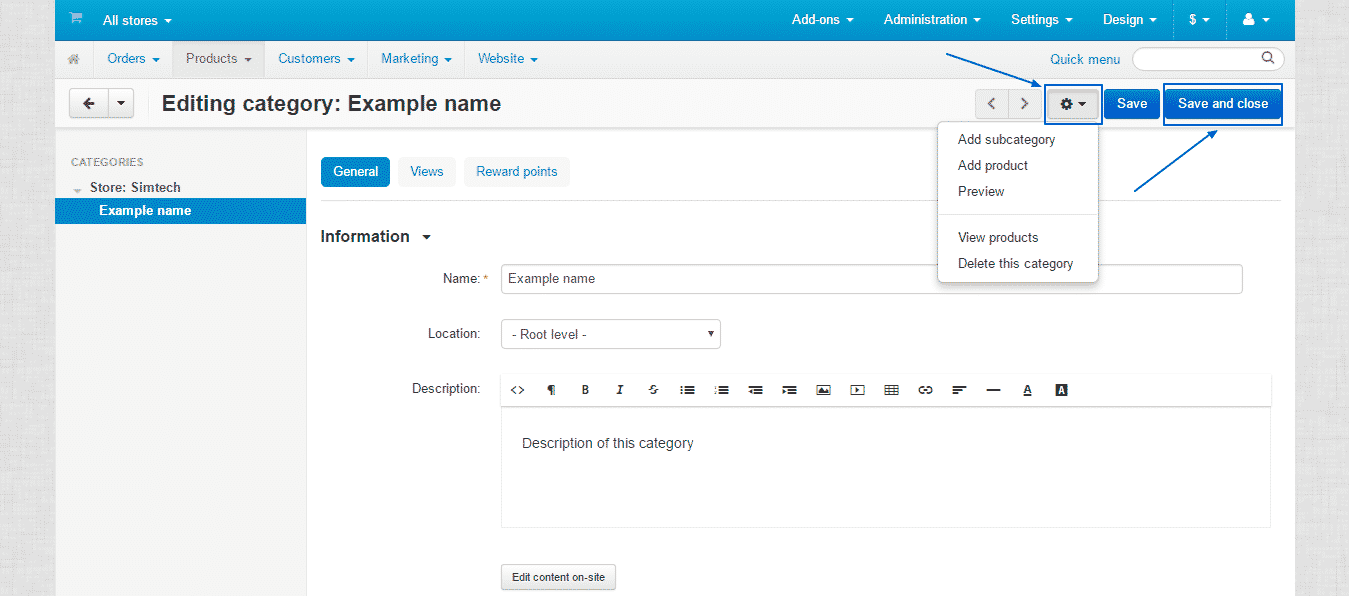Viewport: 1349px width, 596px height.
Task: Insert an image into the description
Action: coord(823,390)
